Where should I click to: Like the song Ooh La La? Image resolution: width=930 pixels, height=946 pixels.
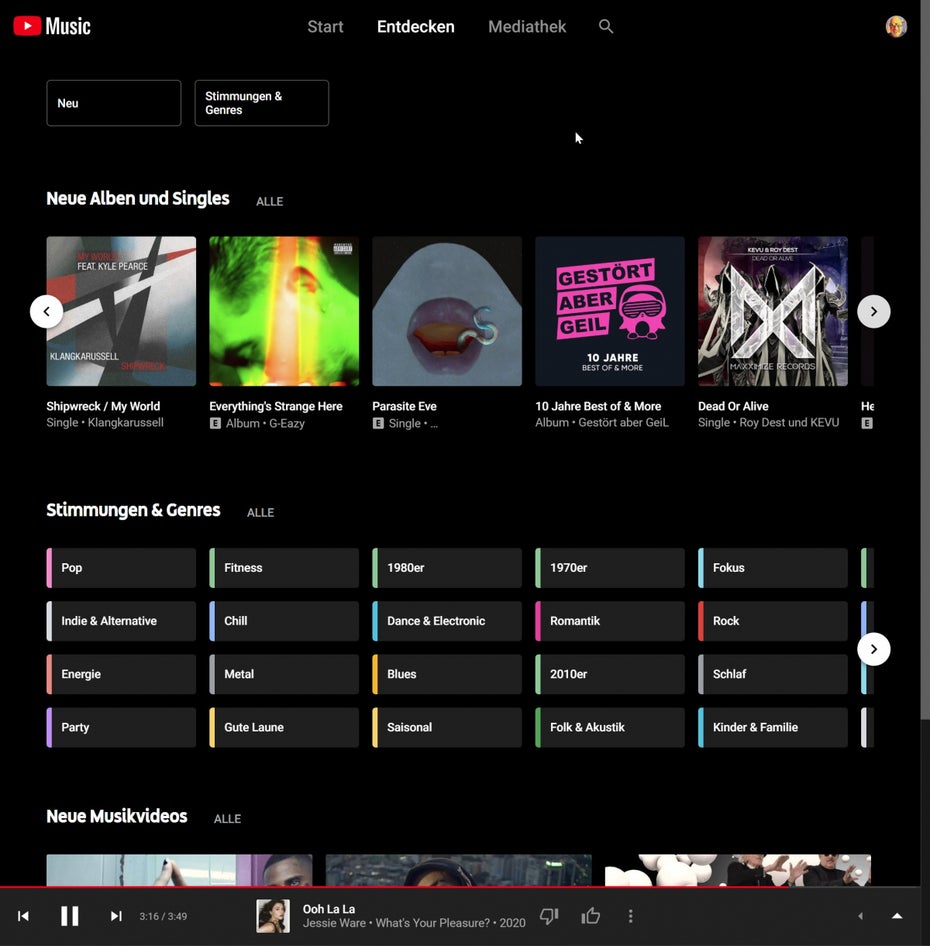590,916
